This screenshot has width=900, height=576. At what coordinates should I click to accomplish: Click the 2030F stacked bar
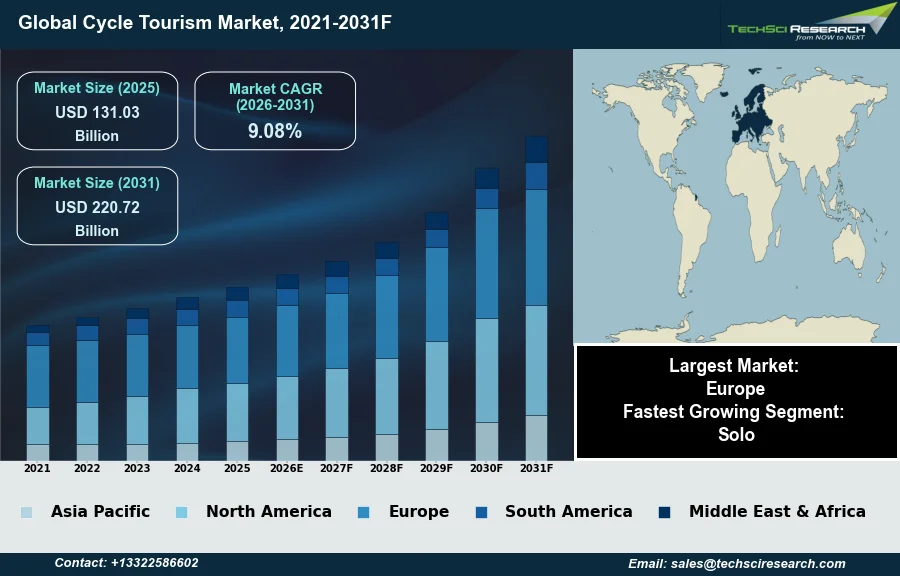(487, 315)
